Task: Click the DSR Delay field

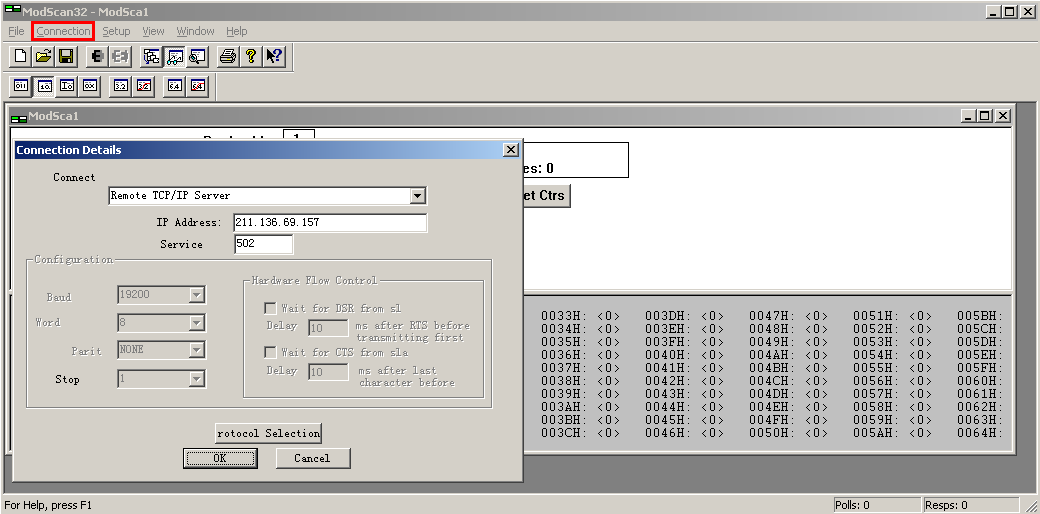Action: coord(328,328)
